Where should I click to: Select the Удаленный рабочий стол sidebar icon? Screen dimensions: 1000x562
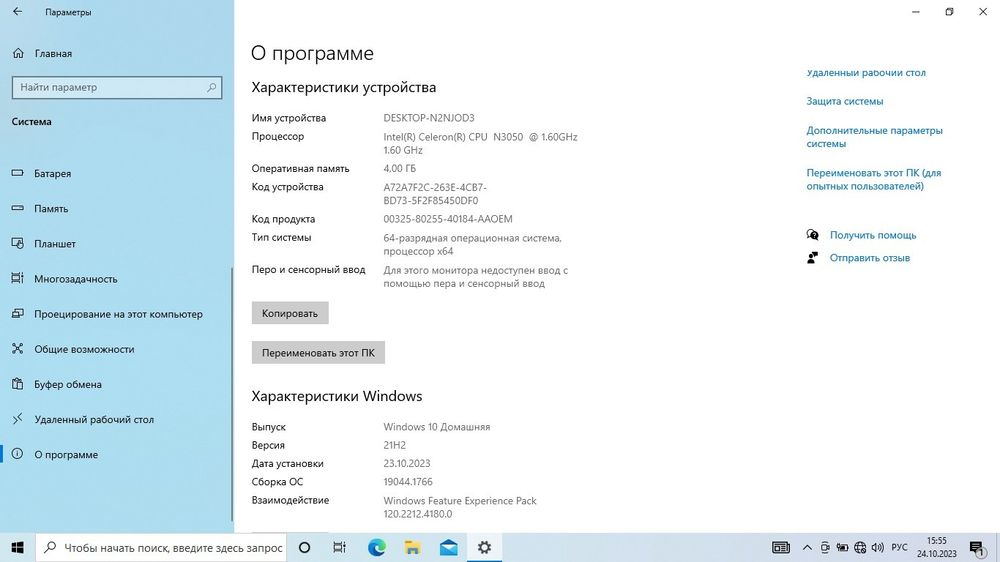[x=18, y=418]
